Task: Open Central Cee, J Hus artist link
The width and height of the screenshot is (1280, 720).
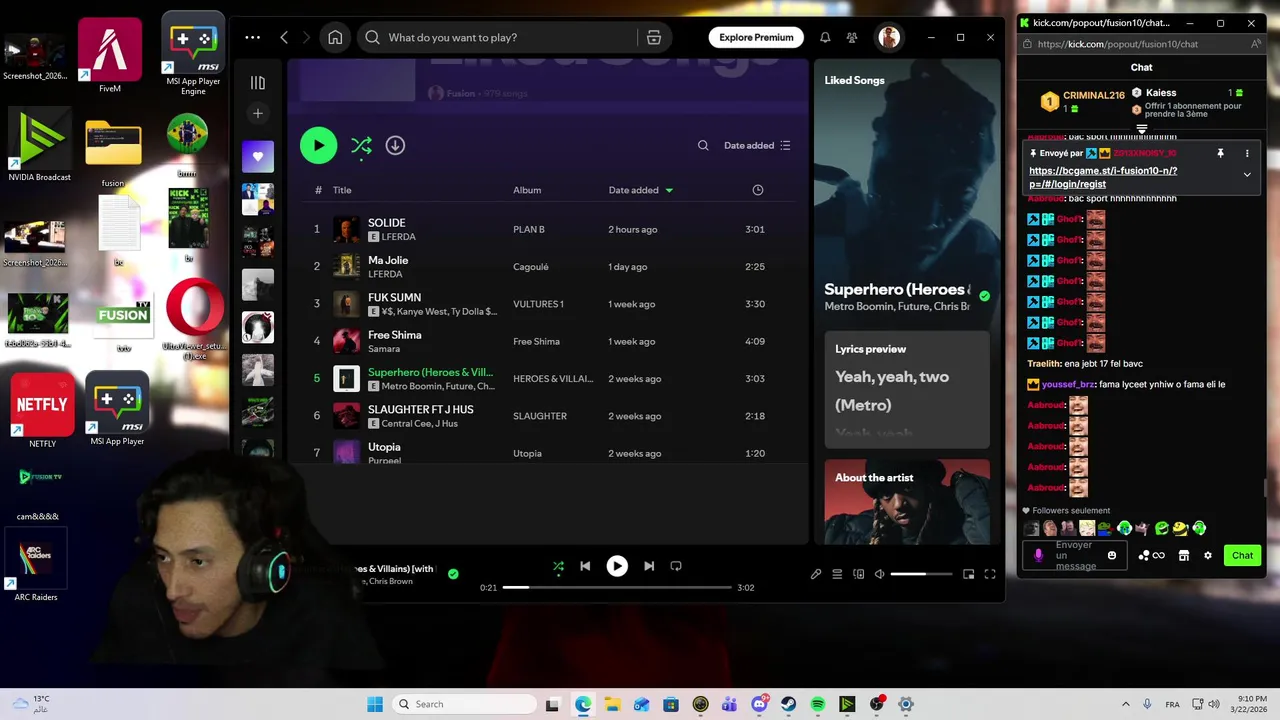Action: pyautogui.click(x=419, y=424)
